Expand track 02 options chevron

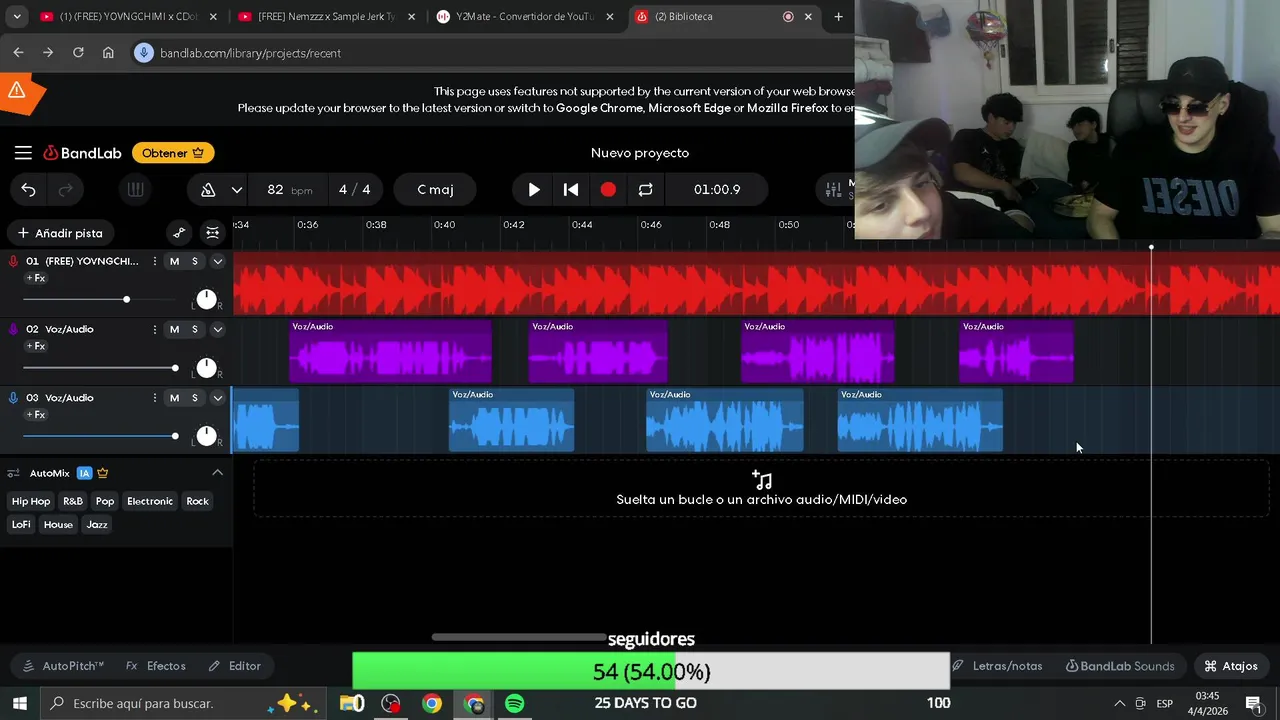coord(217,329)
